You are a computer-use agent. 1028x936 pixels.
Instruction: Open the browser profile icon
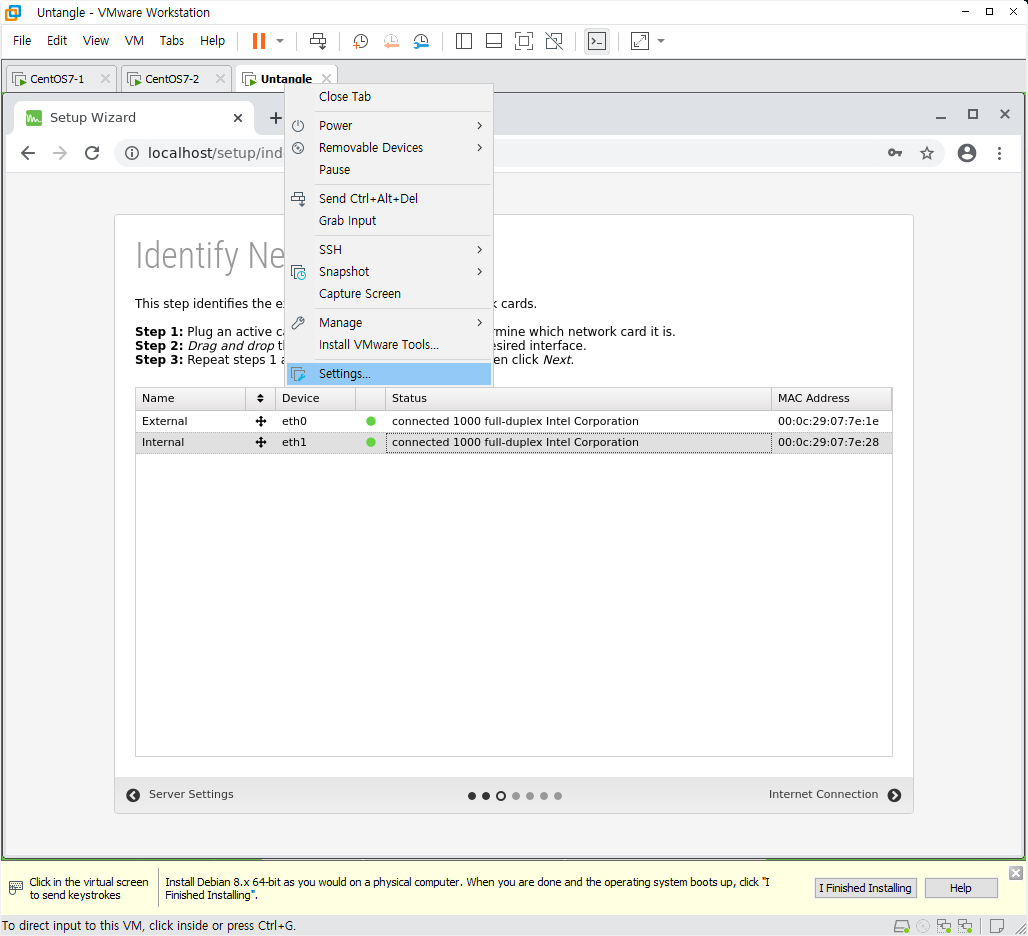coord(966,153)
